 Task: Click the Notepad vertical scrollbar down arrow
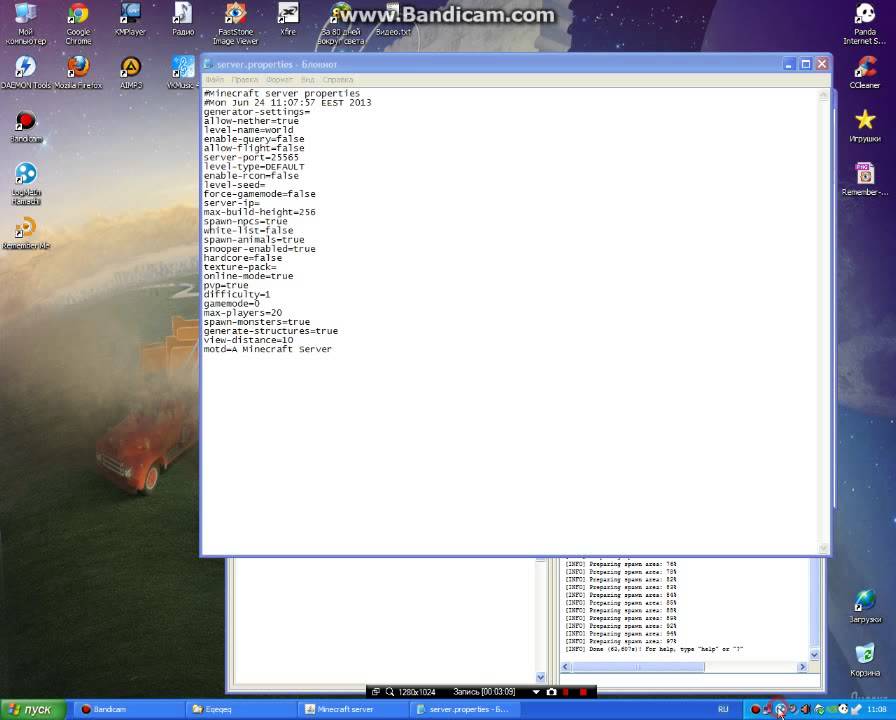[x=823, y=548]
